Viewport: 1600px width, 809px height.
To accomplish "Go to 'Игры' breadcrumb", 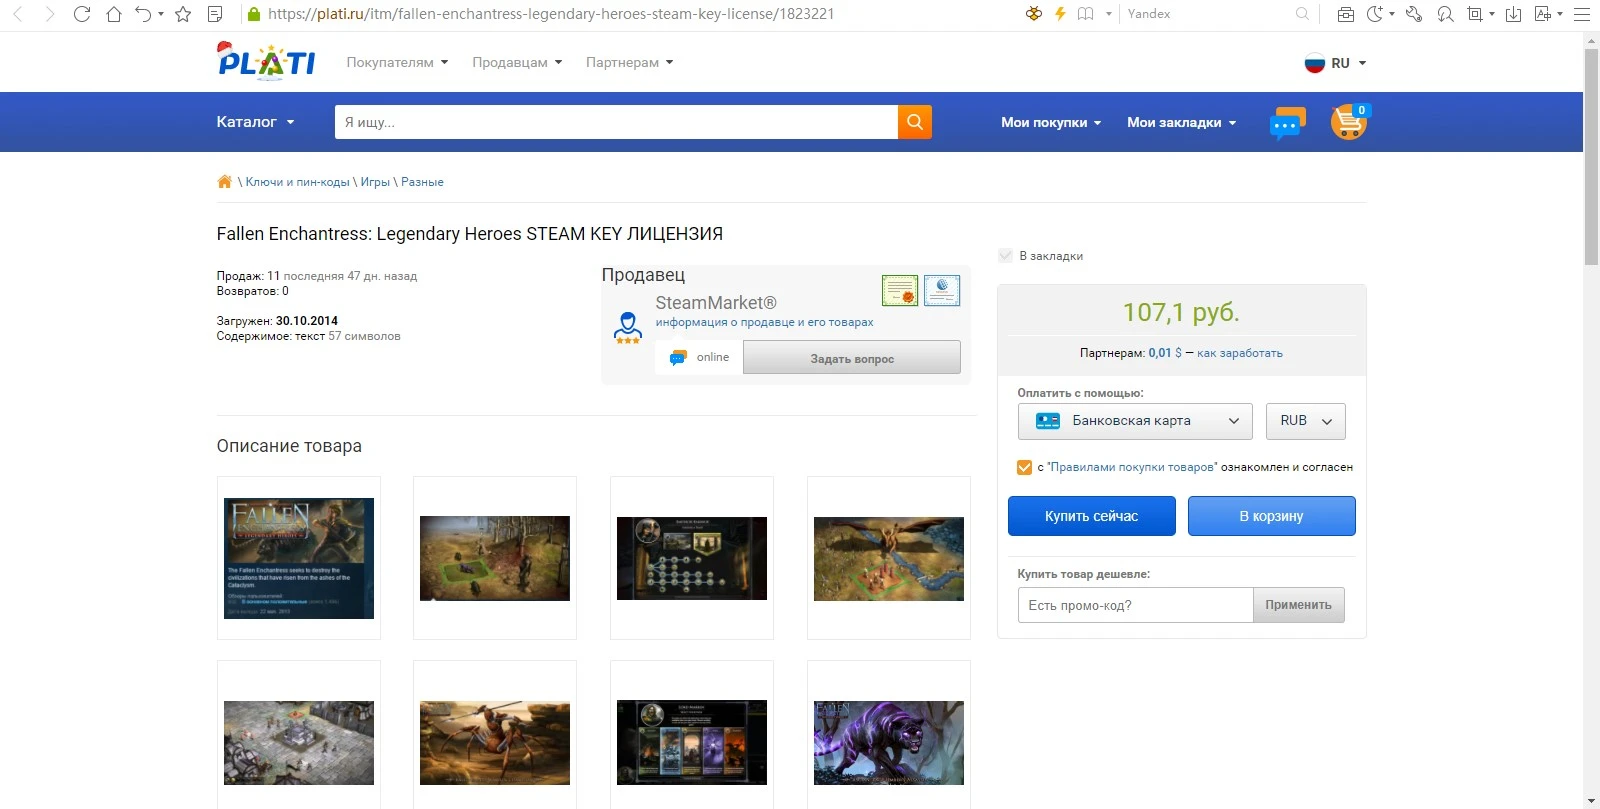I will tap(375, 182).
